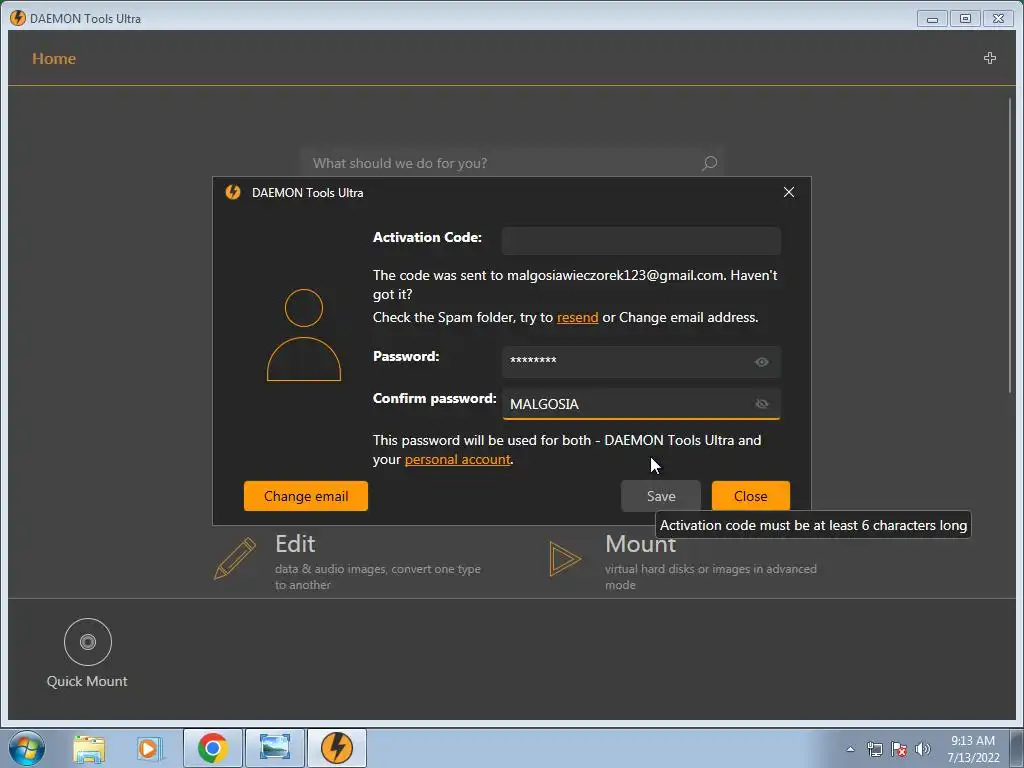Screen dimensions: 1024x768
Task: Click the user avatar icon in dialog
Action: (x=304, y=335)
